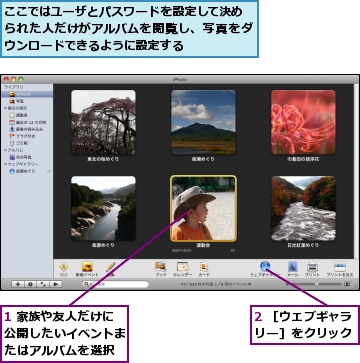Click the publish status icon beside the gallery album

pos(49,171)
